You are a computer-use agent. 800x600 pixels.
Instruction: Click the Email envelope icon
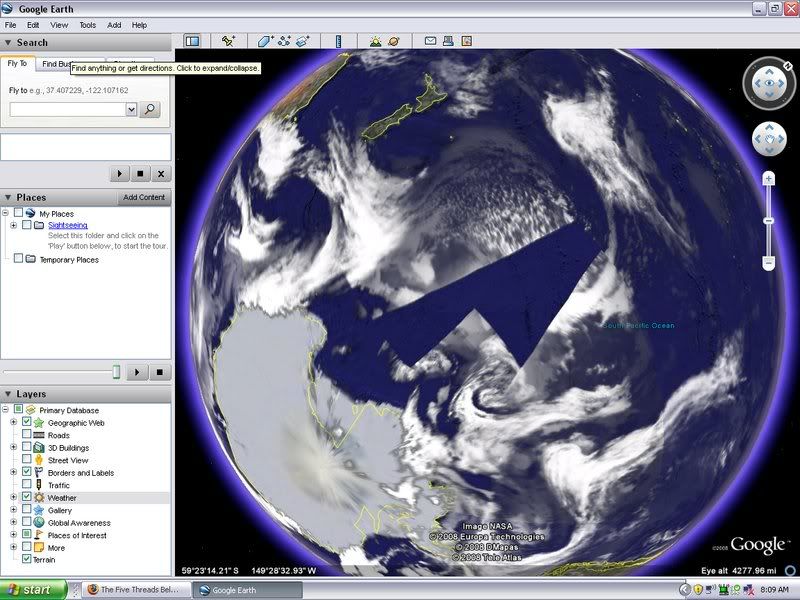(x=431, y=41)
